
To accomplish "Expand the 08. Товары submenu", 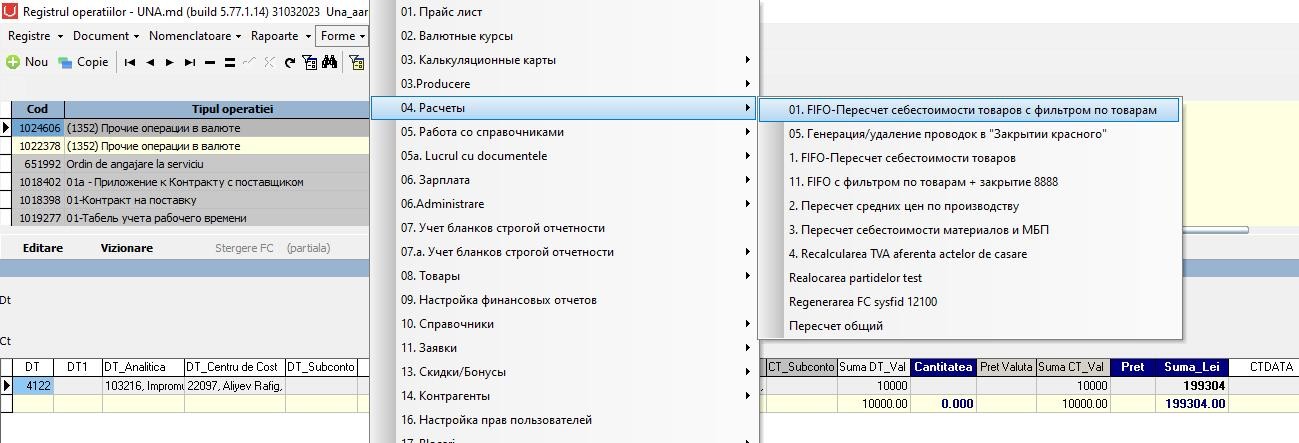I will click(565, 276).
